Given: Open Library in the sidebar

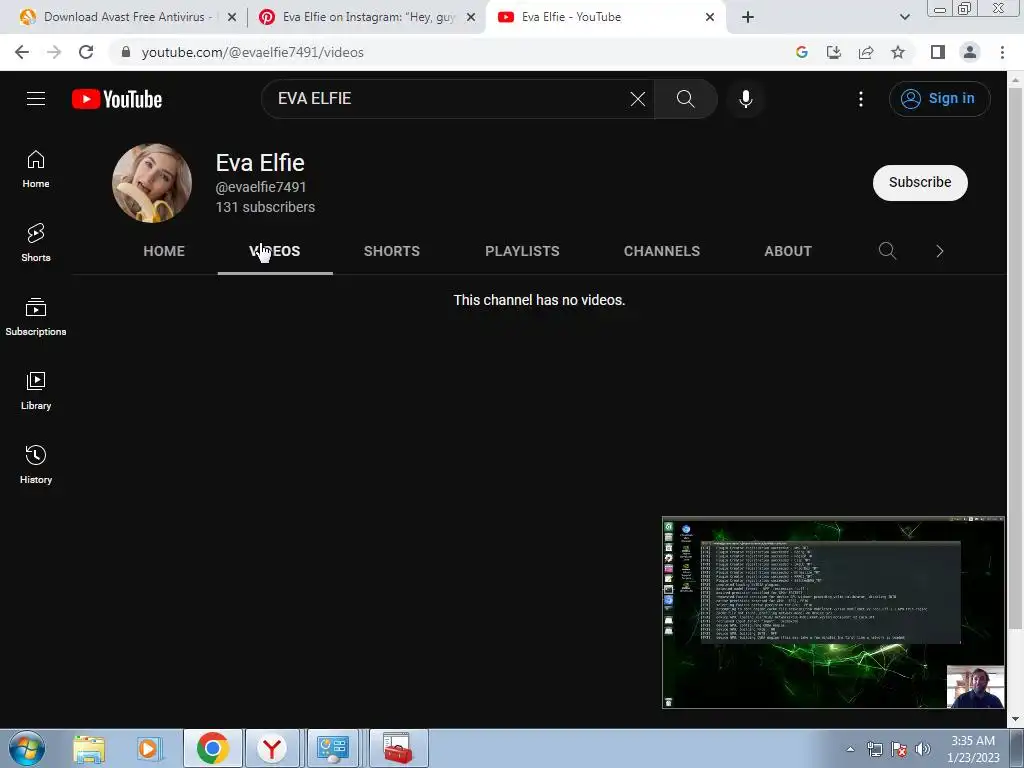Looking at the screenshot, I should (x=36, y=391).
